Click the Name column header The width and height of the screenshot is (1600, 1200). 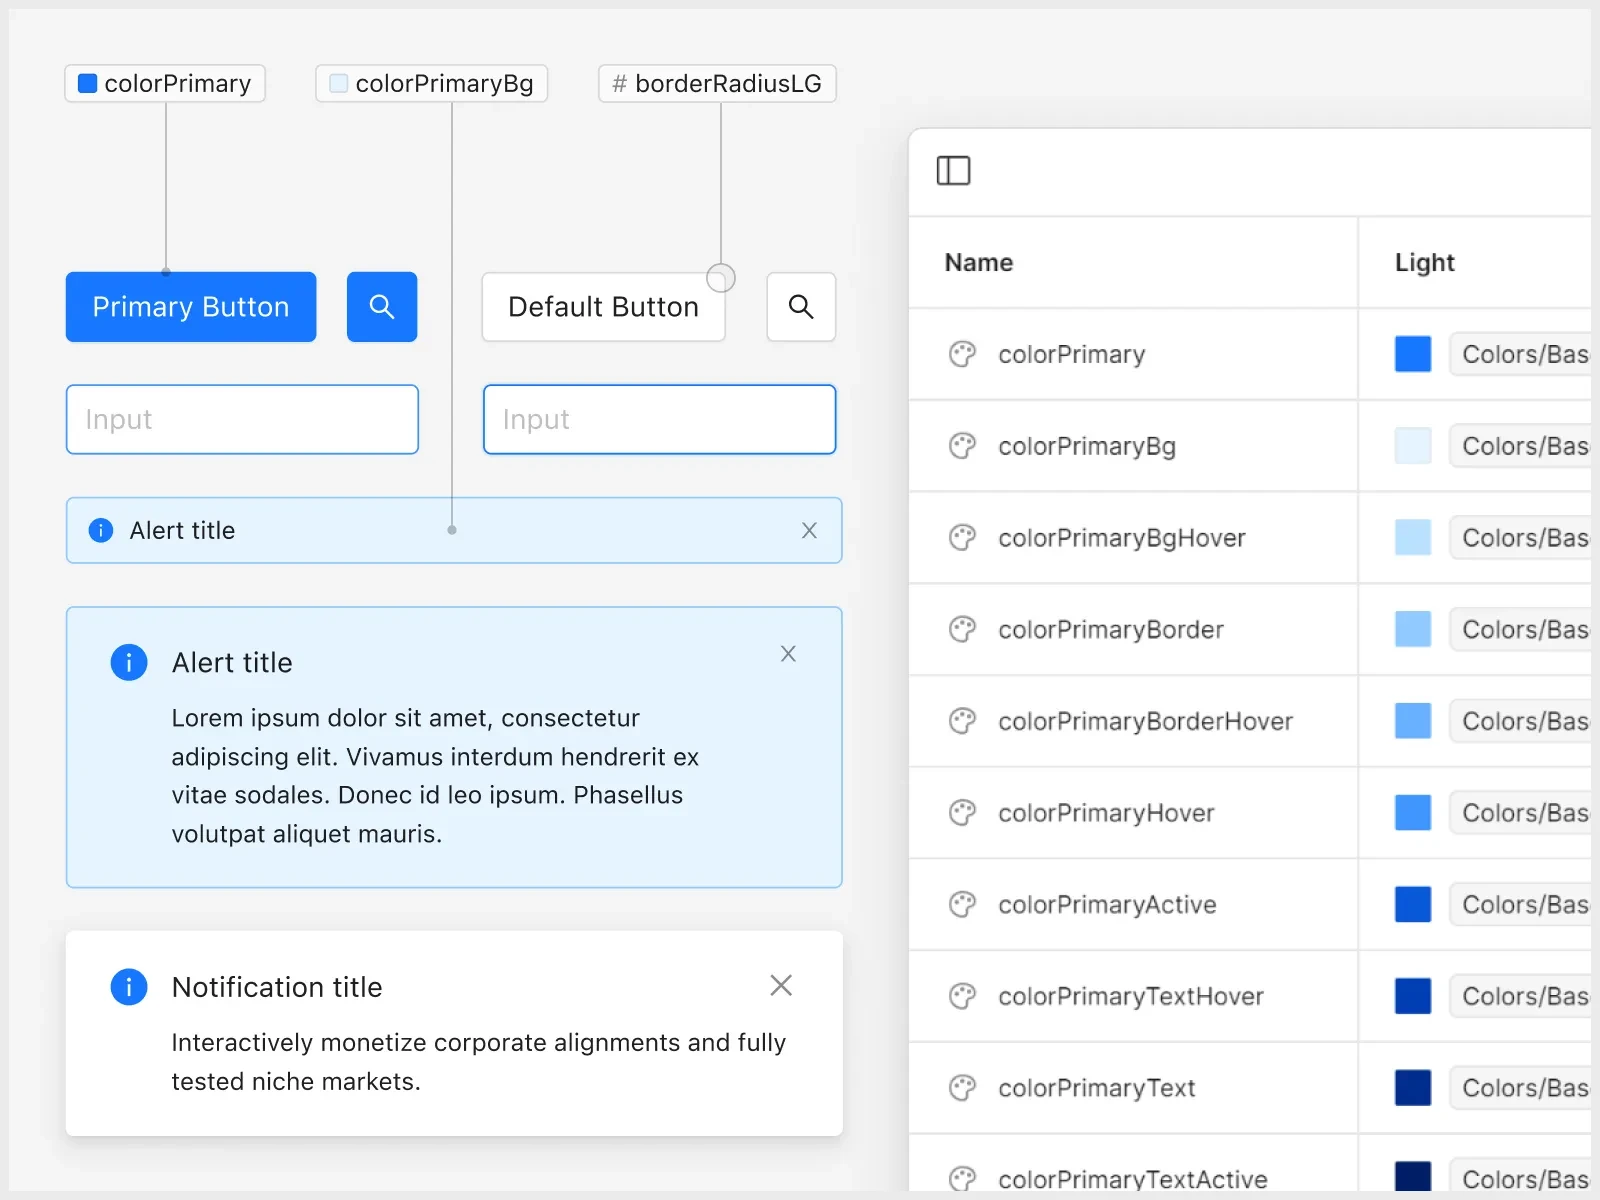click(x=978, y=263)
